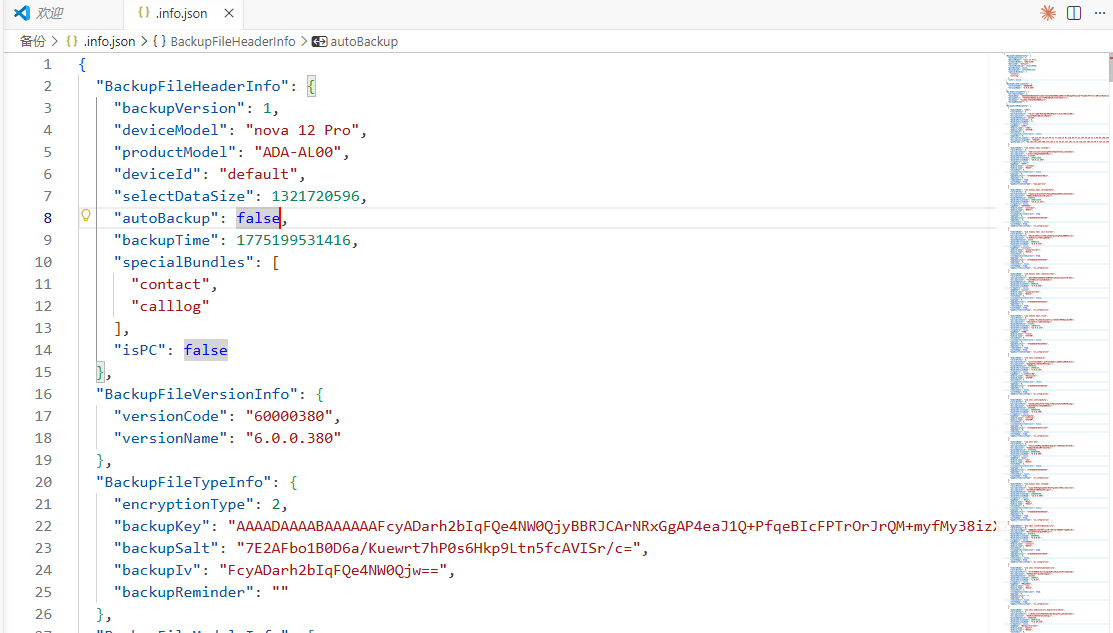Click the "backupIv" key

(158, 570)
